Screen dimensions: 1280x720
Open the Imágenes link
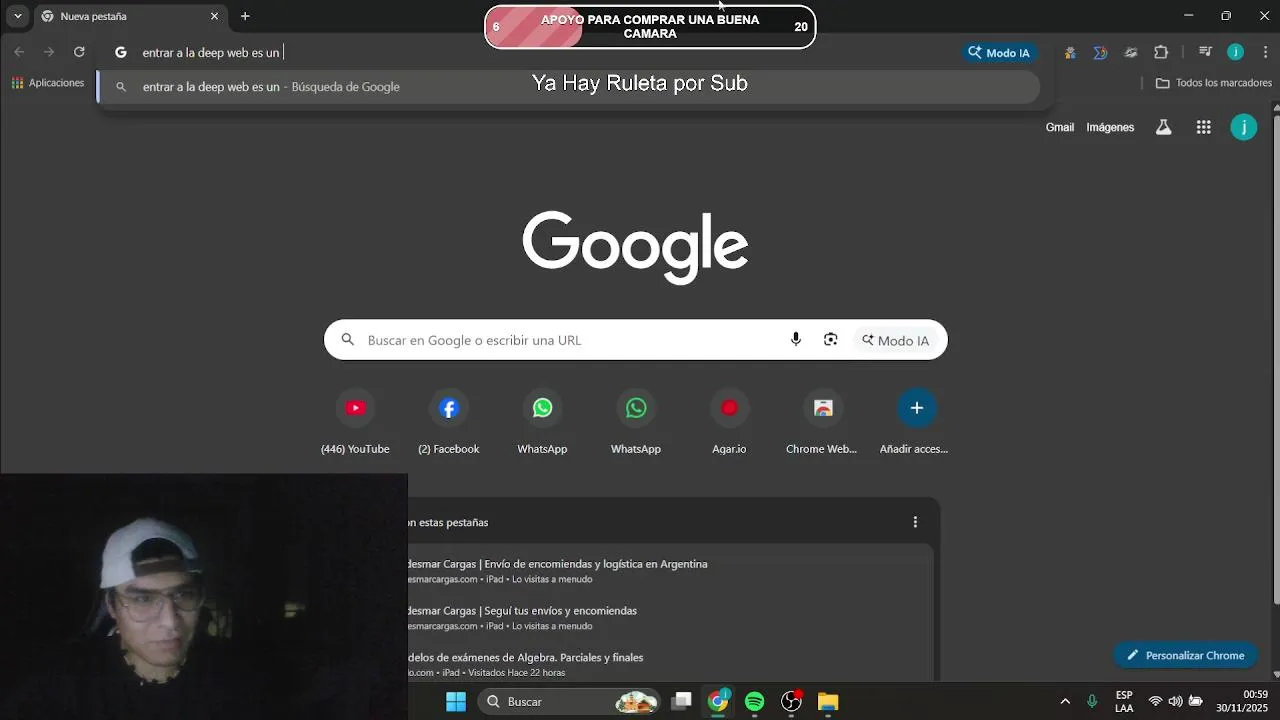(1110, 127)
